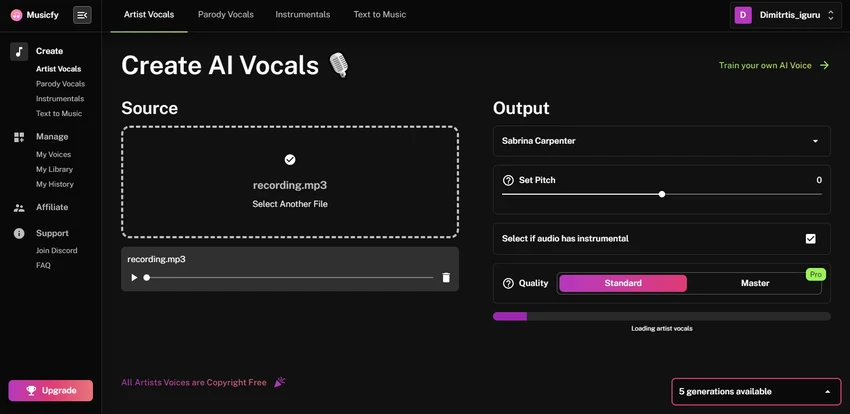Click the Source section heading
The height and width of the screenshot is (414, 850).
tap(150, 108)
